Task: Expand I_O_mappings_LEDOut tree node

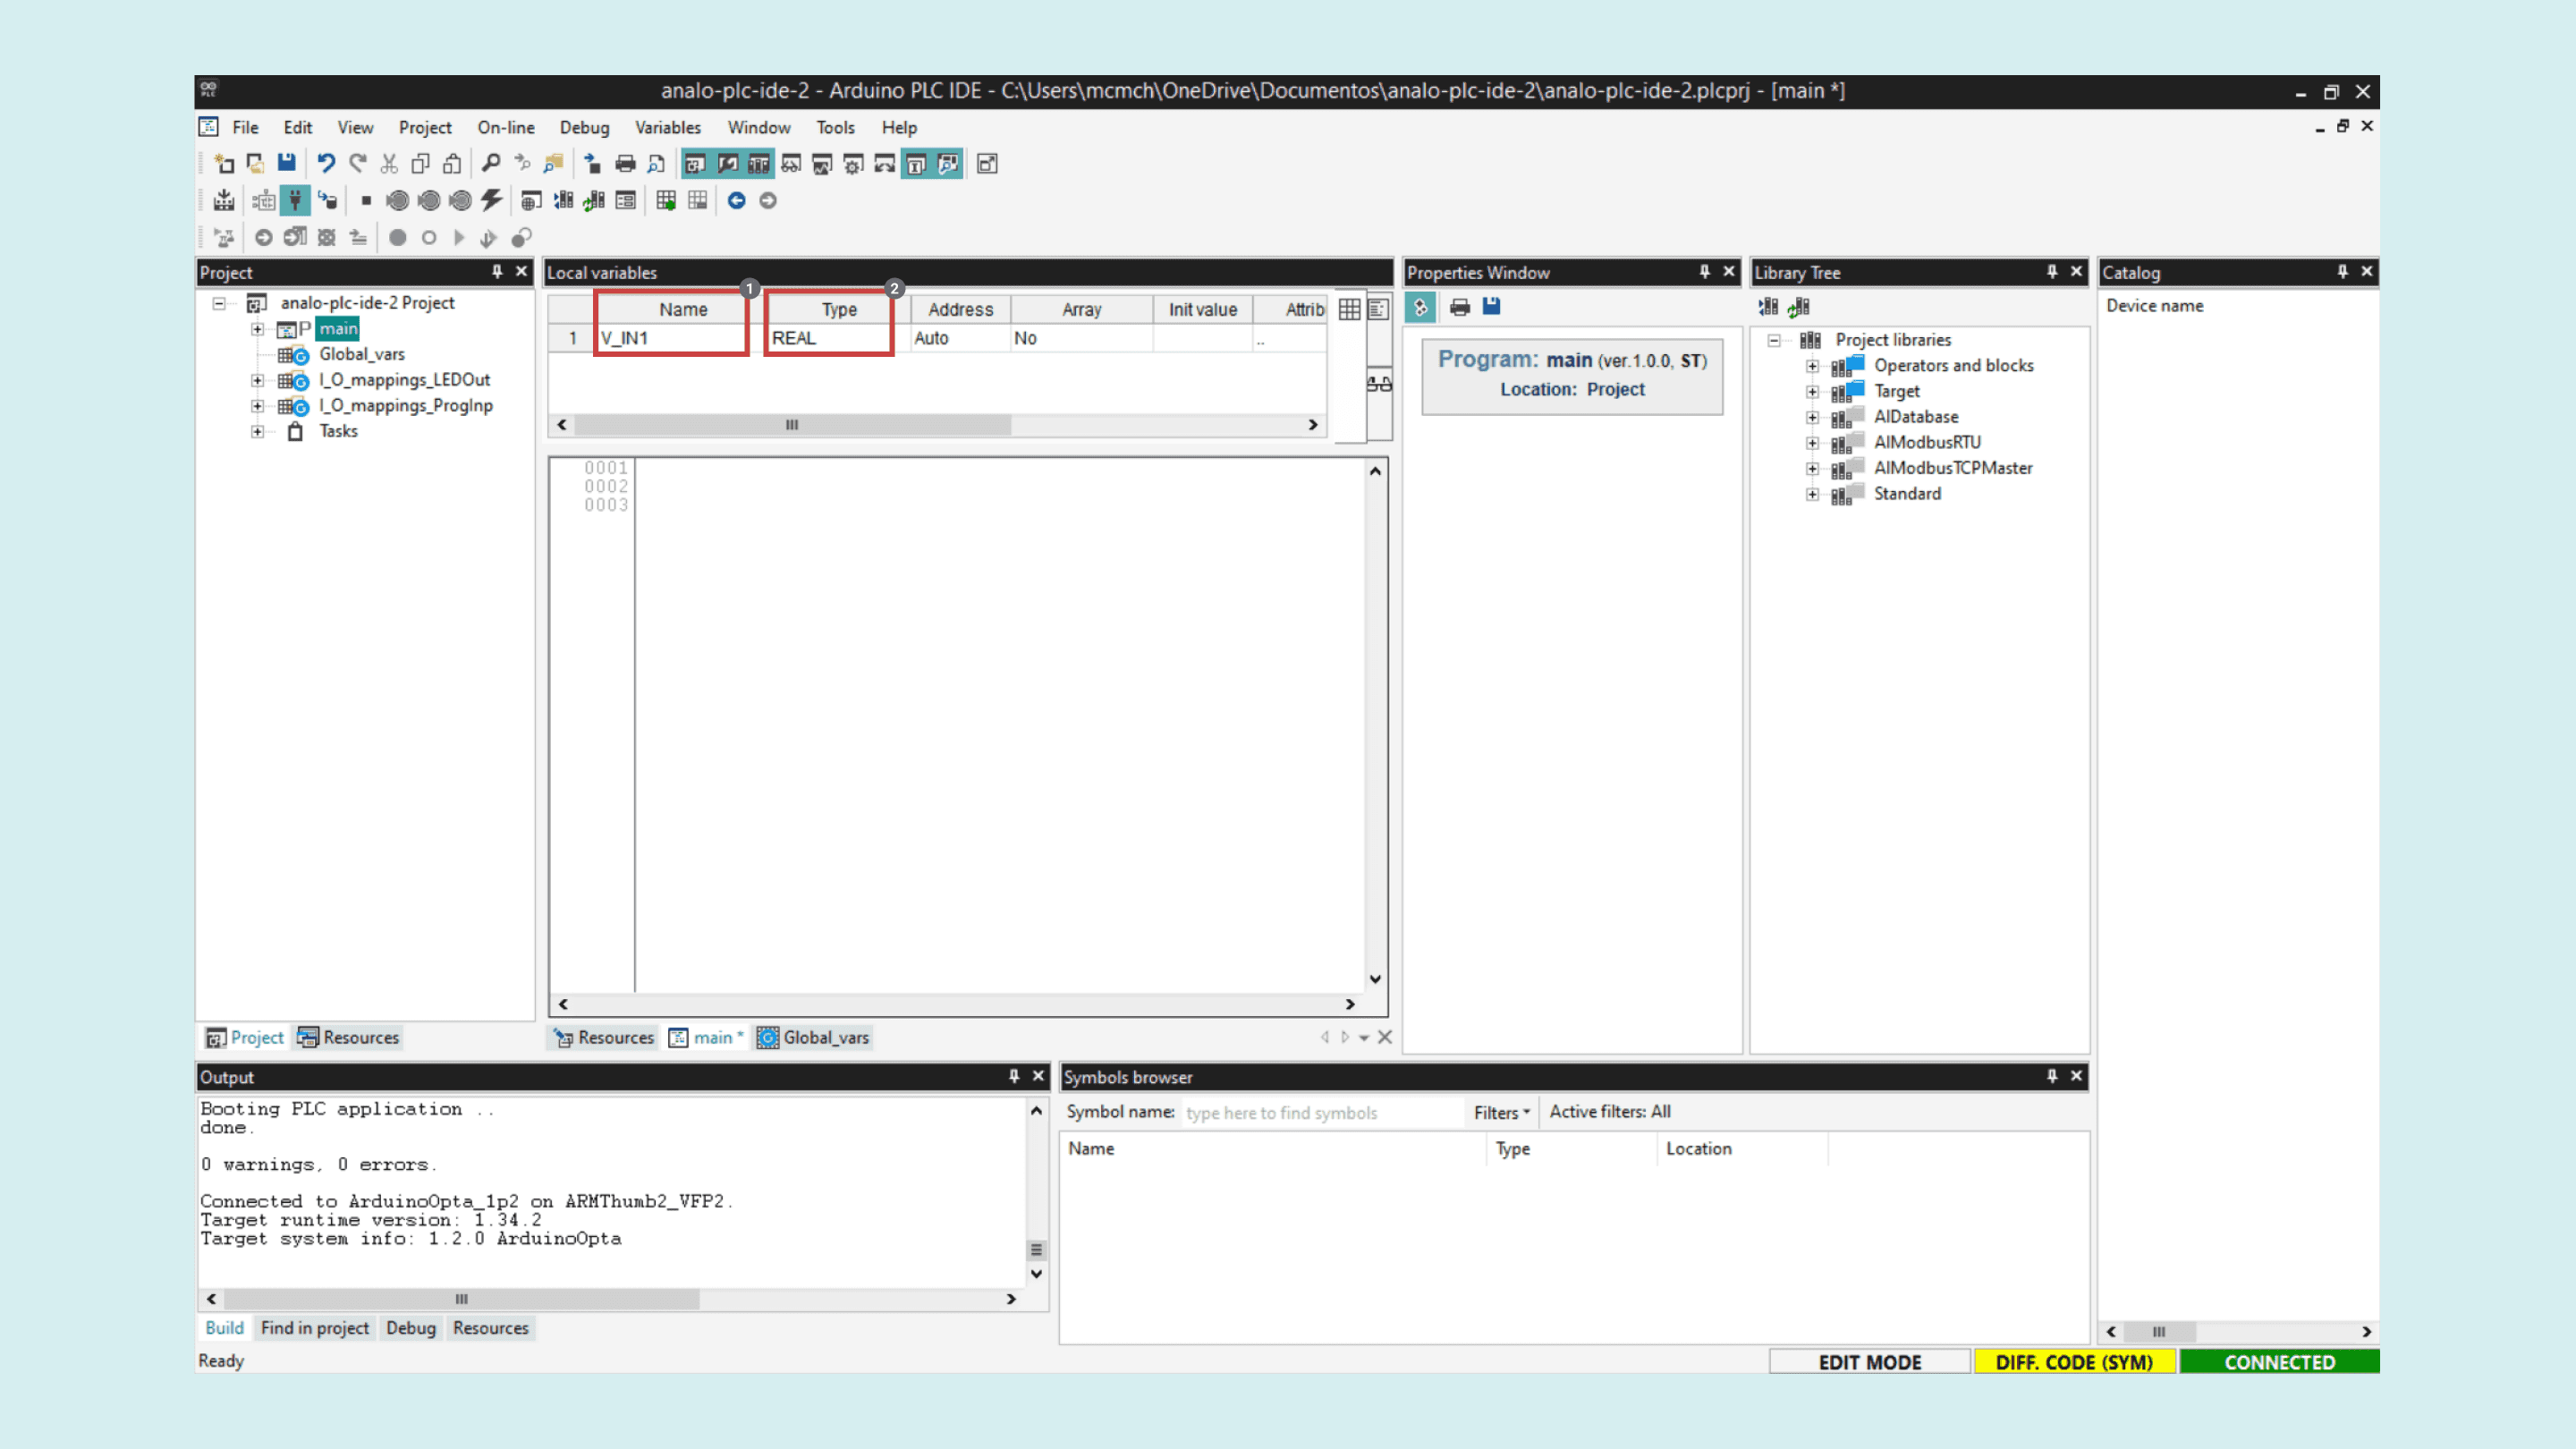Action: pos(257,380)
